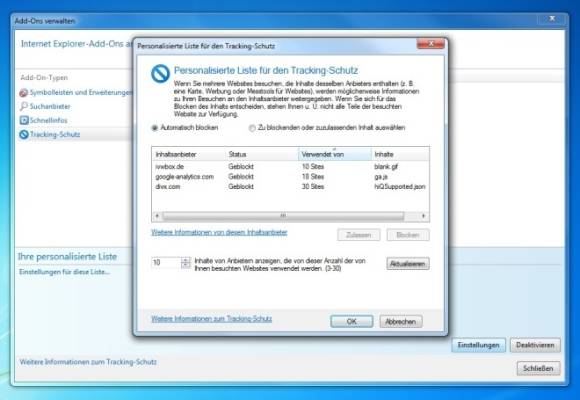This screenshot has width=580, height=400.
Task: Click the Suchanbieter magnifier icon
Action: (x=24, y=106)
